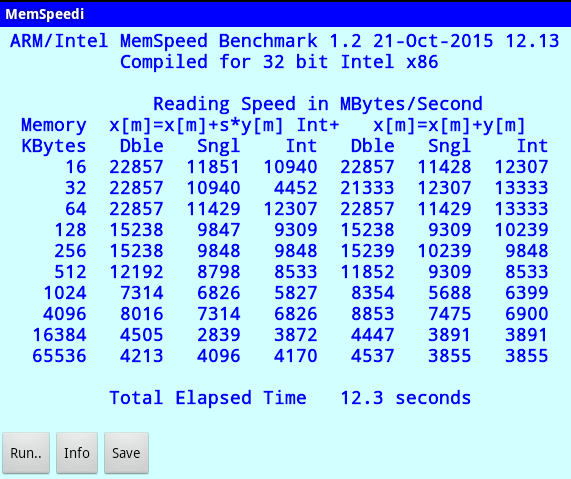Viewport: 571px width, 479px height.
Task: Select the 64 KBytes memory row label
Action: point(76,209)
